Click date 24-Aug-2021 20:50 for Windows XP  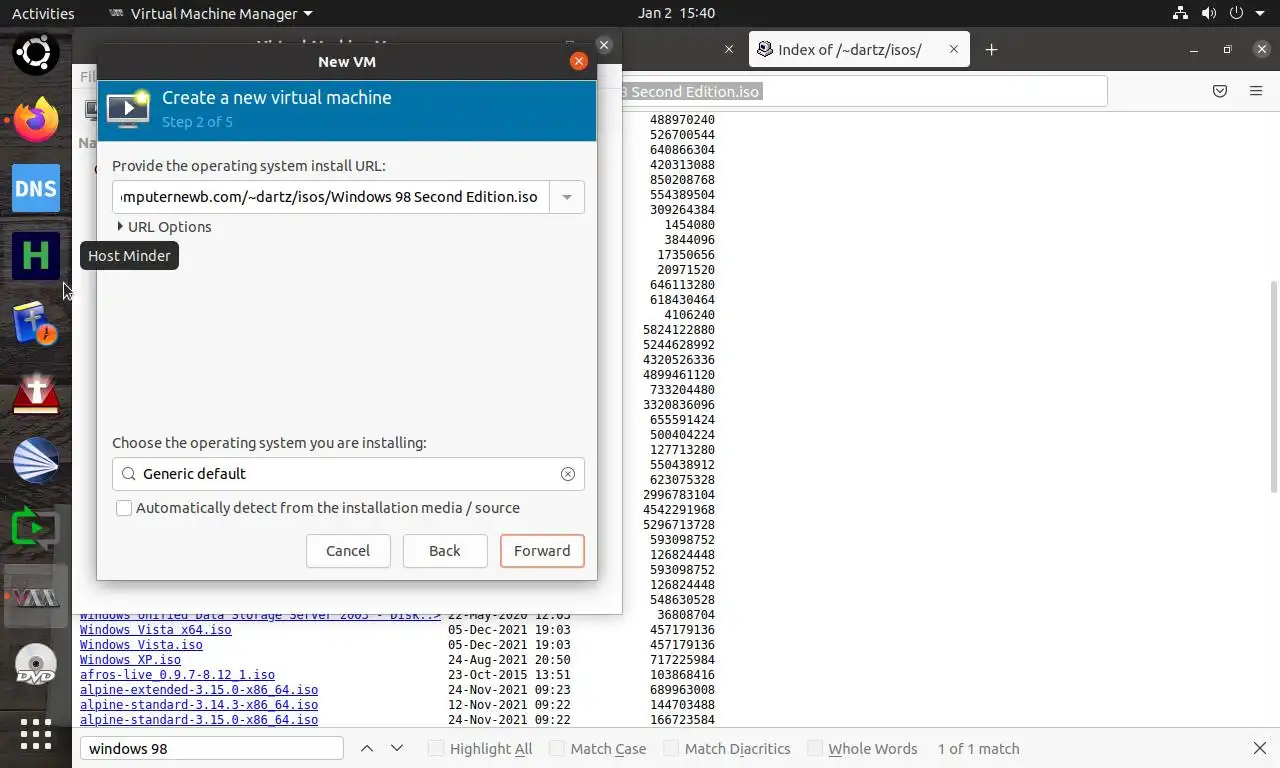point(509,660)
